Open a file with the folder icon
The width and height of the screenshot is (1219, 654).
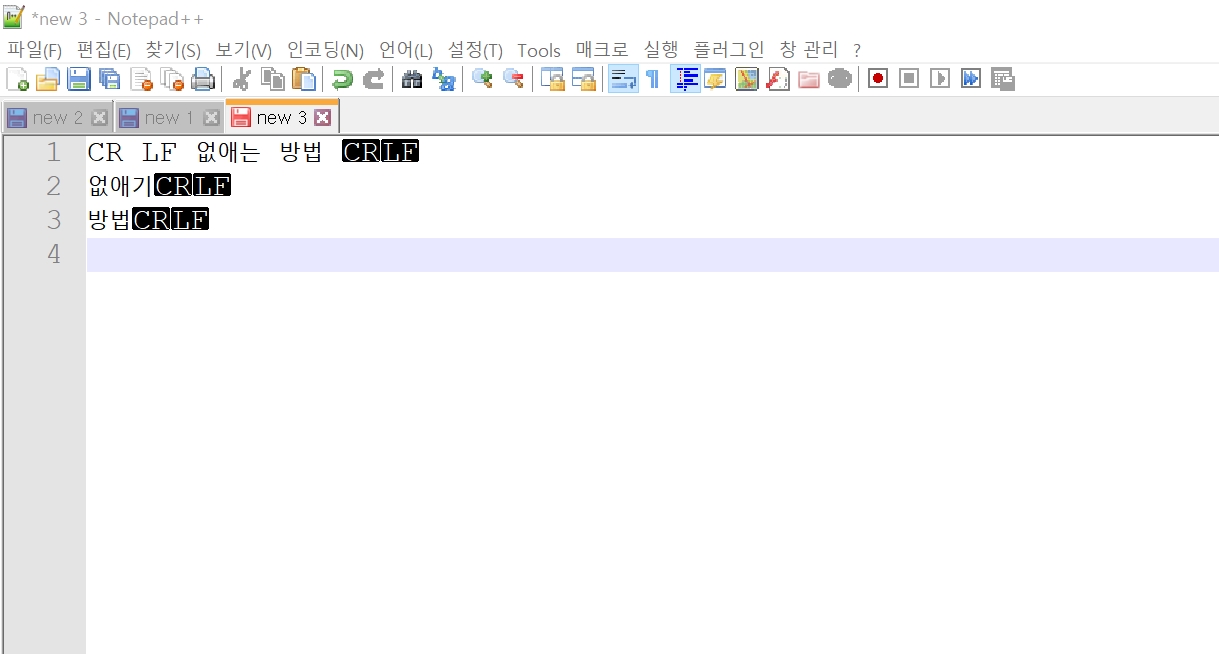pos(47,79)
